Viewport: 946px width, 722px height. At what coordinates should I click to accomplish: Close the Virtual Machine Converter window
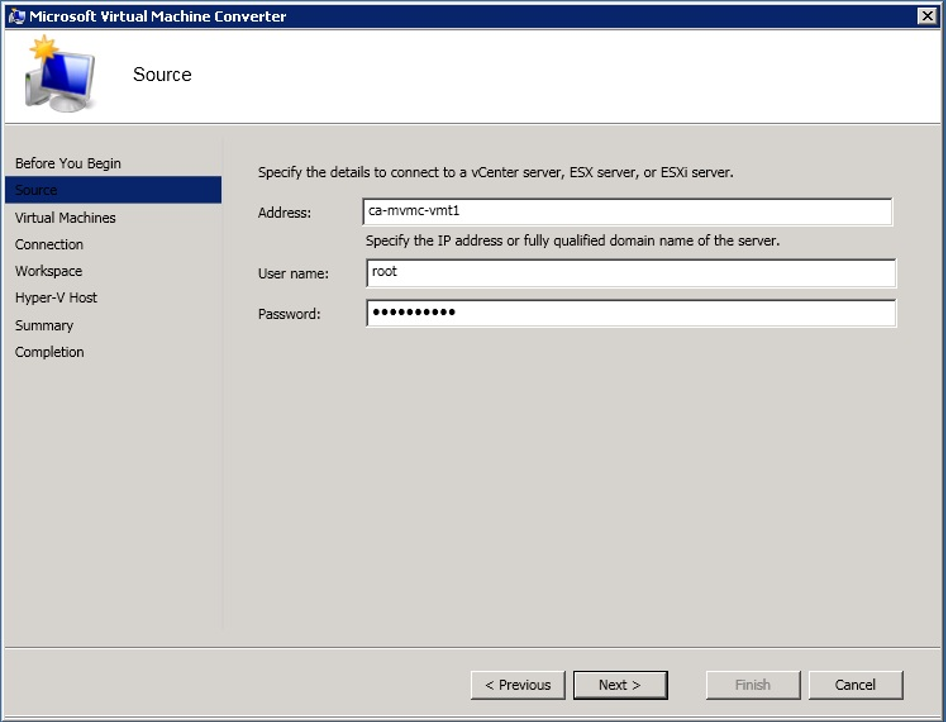pos(926,16)
